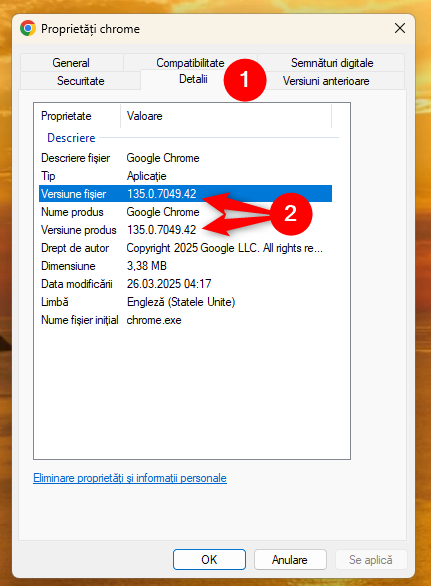Click the 3,38 MB size value
Image resolution: width=431 pixels, height=586 pixels.
coord(147,266)
